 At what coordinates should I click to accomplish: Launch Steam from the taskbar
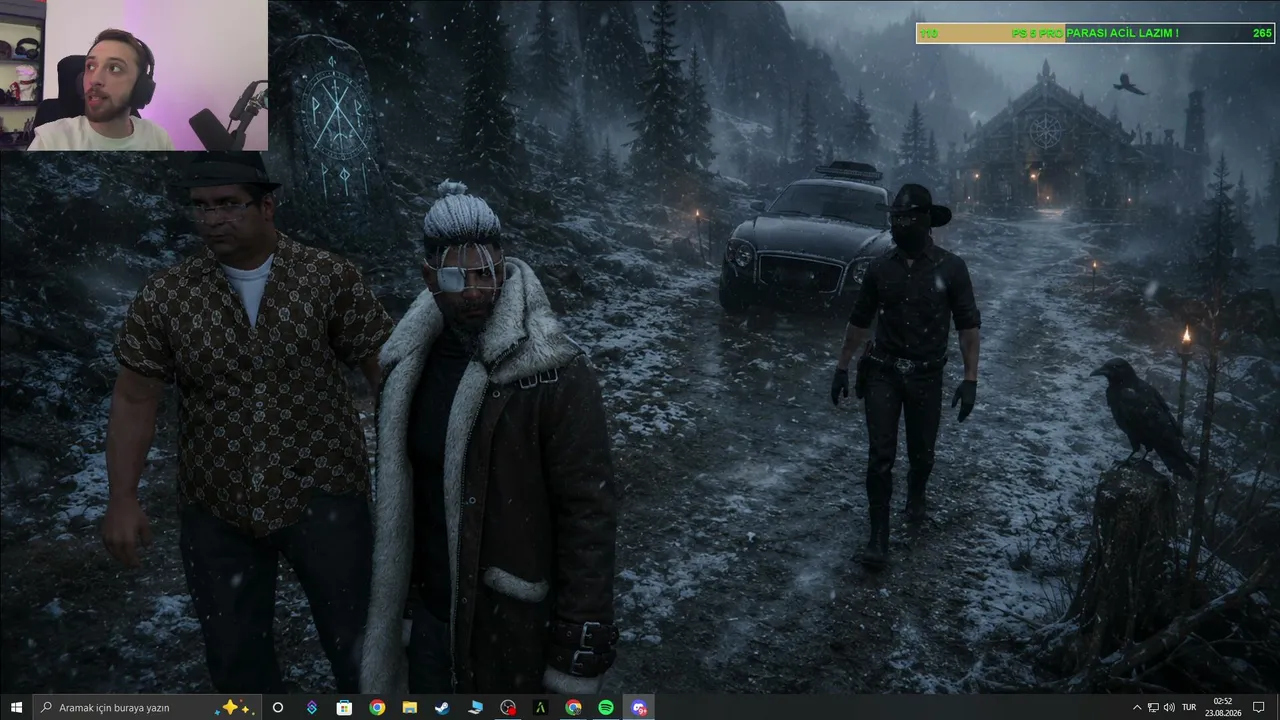coord(442,707)
